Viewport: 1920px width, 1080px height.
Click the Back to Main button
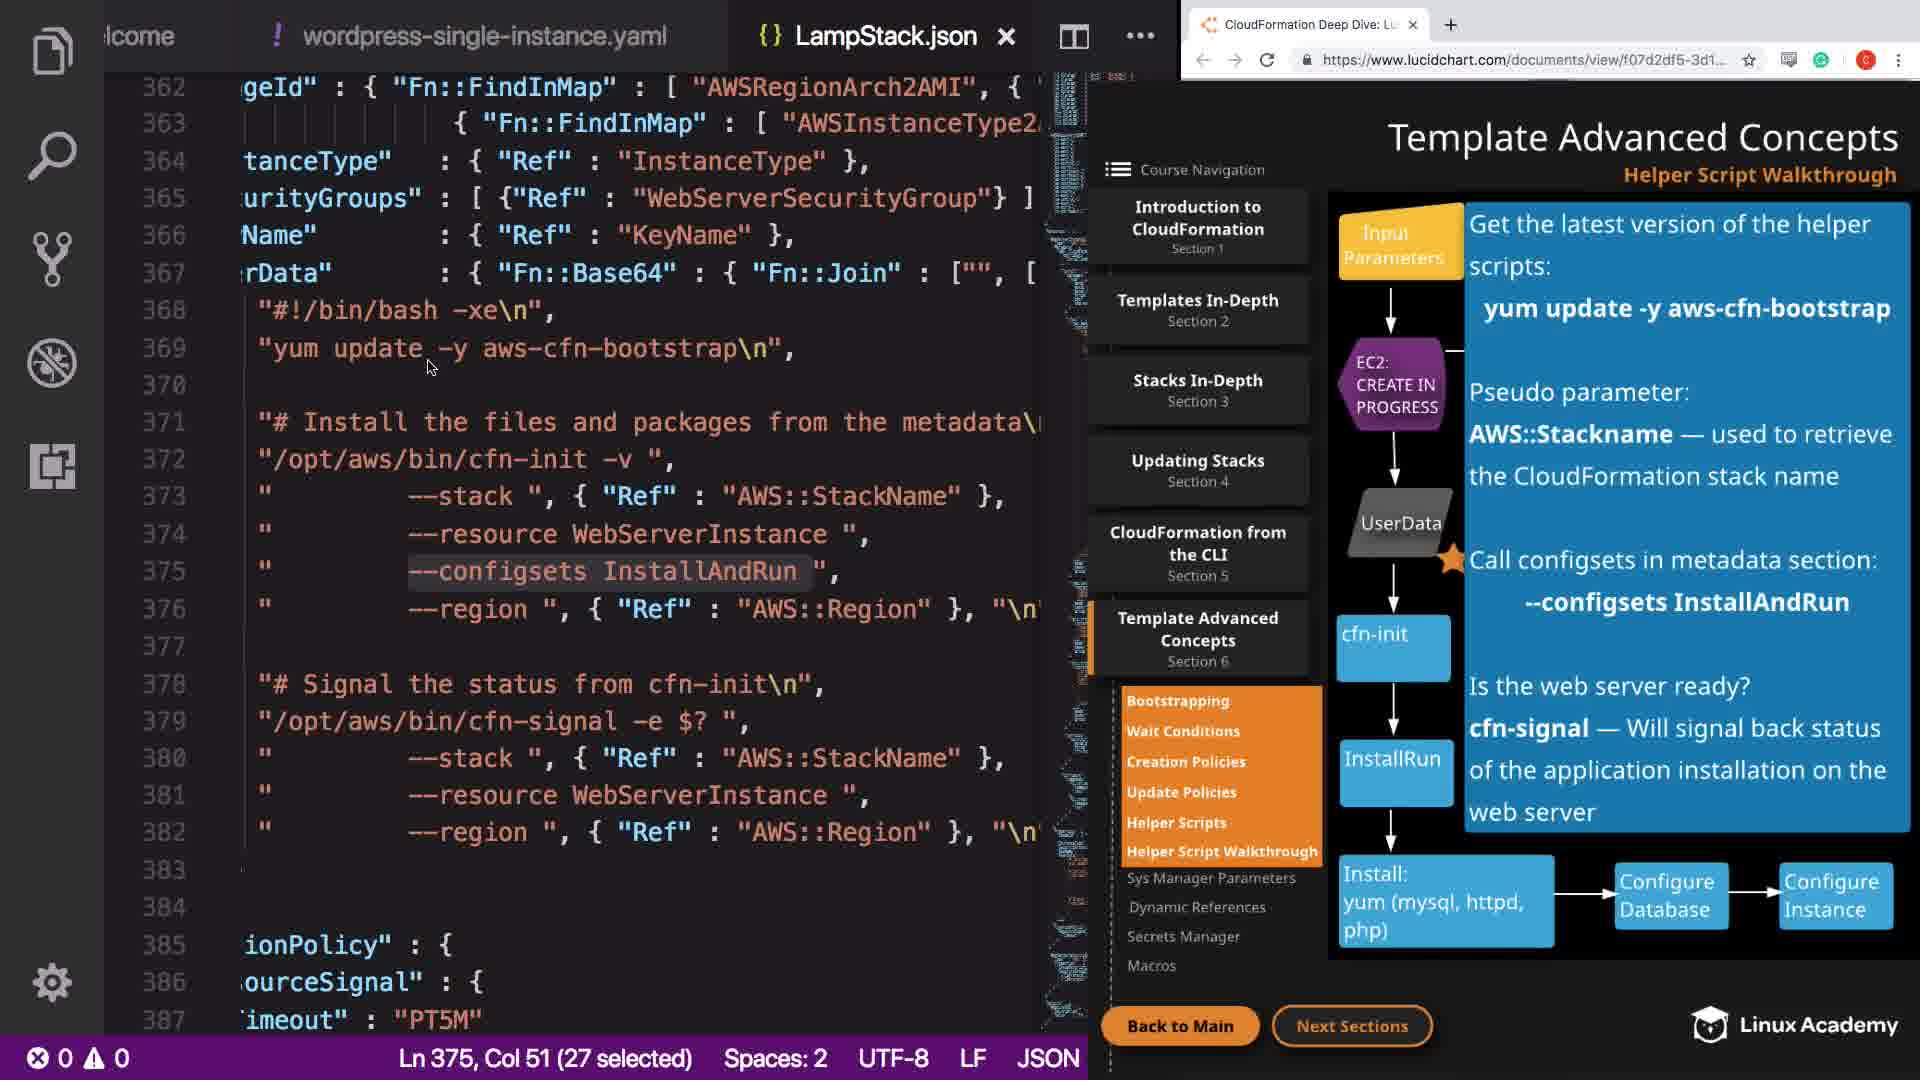pyautogui.click(x=1180, y=1026)
